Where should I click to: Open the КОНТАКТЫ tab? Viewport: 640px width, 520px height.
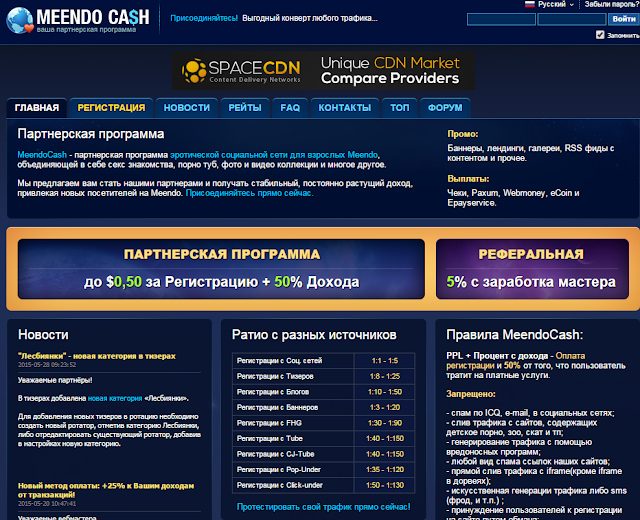coord(345,108)
